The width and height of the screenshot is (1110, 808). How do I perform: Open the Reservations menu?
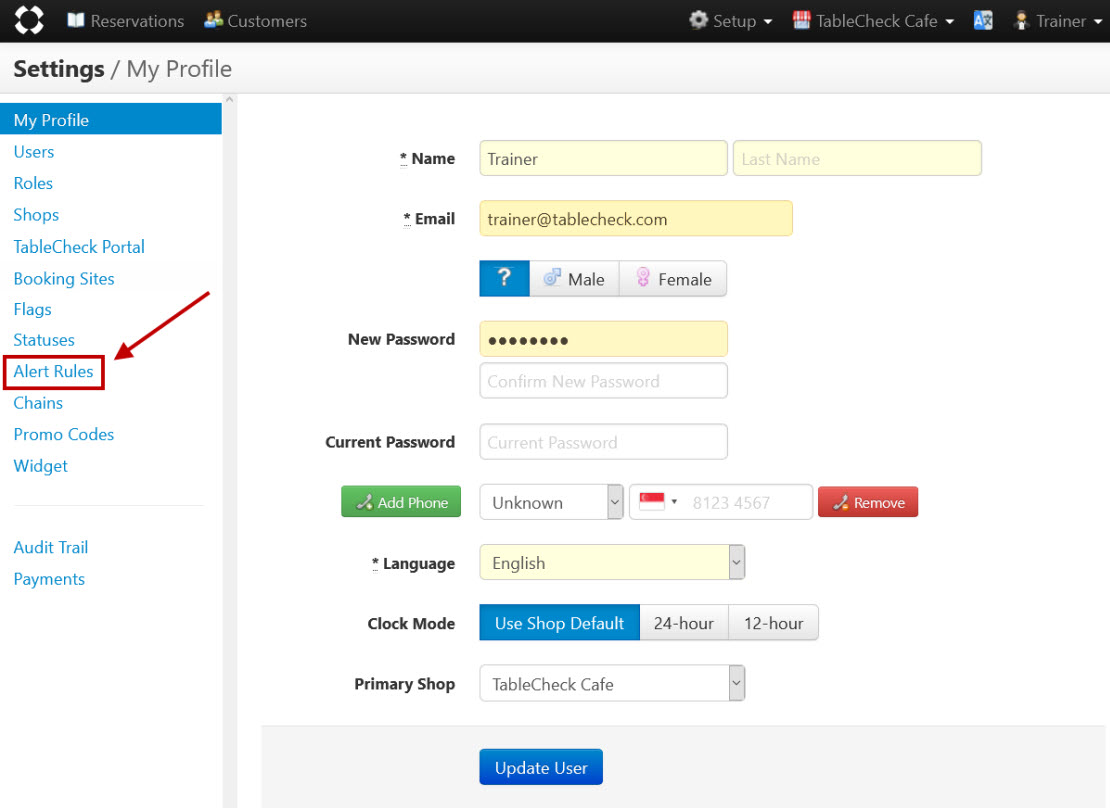coord(125,21)
